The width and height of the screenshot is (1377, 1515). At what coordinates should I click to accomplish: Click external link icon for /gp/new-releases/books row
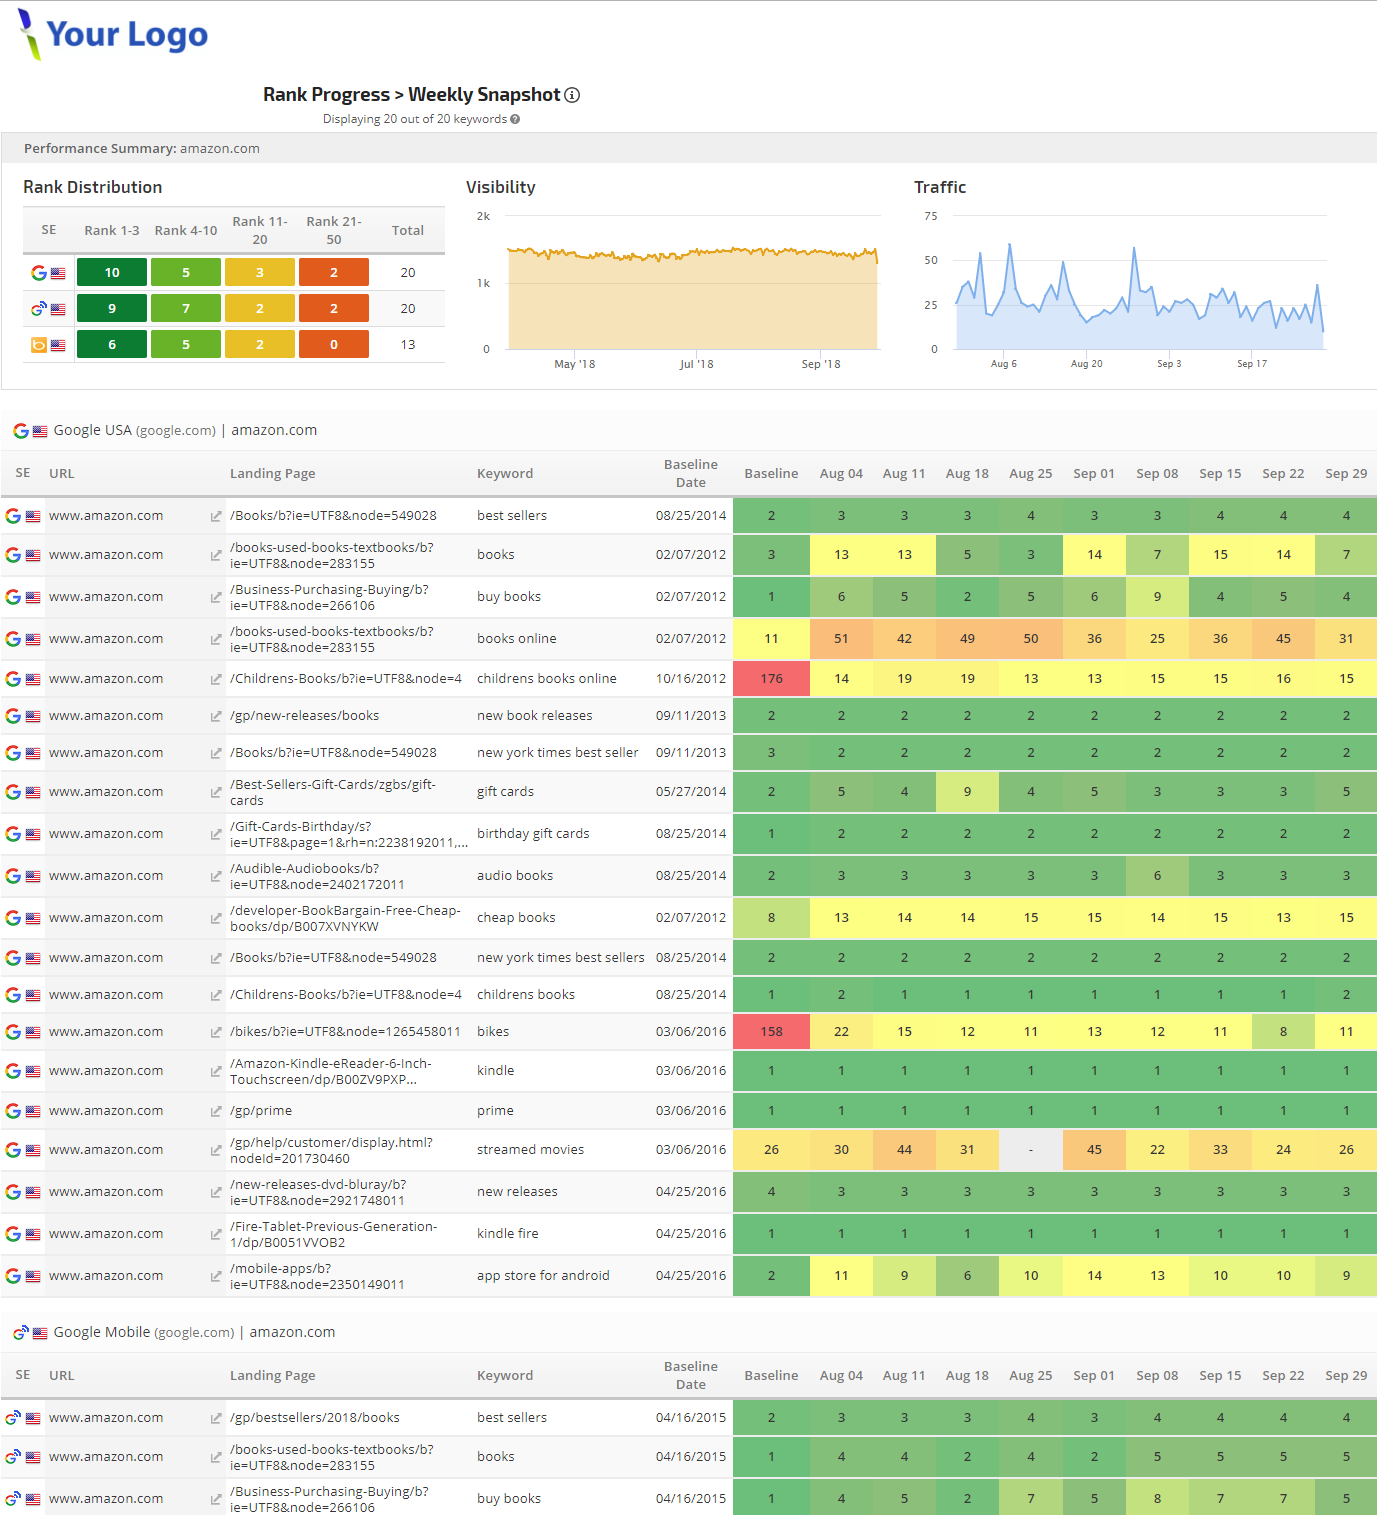pyautogui.click(x=216, y=716)
